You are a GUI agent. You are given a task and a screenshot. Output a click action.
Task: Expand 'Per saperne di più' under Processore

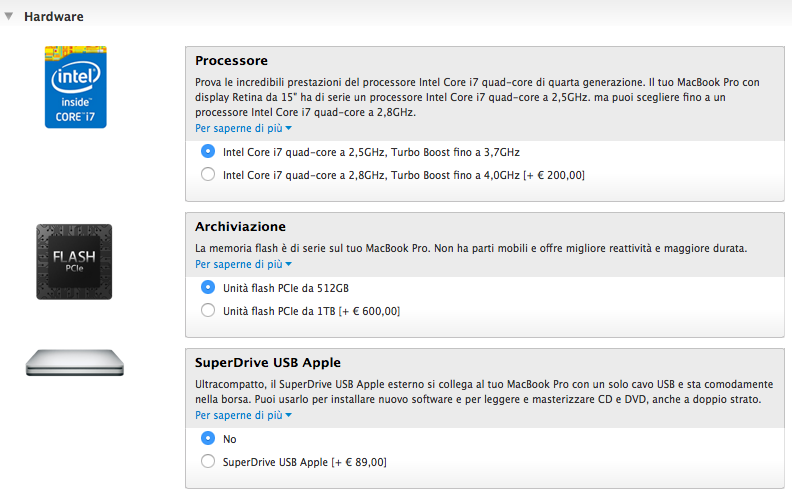point(243,128)
